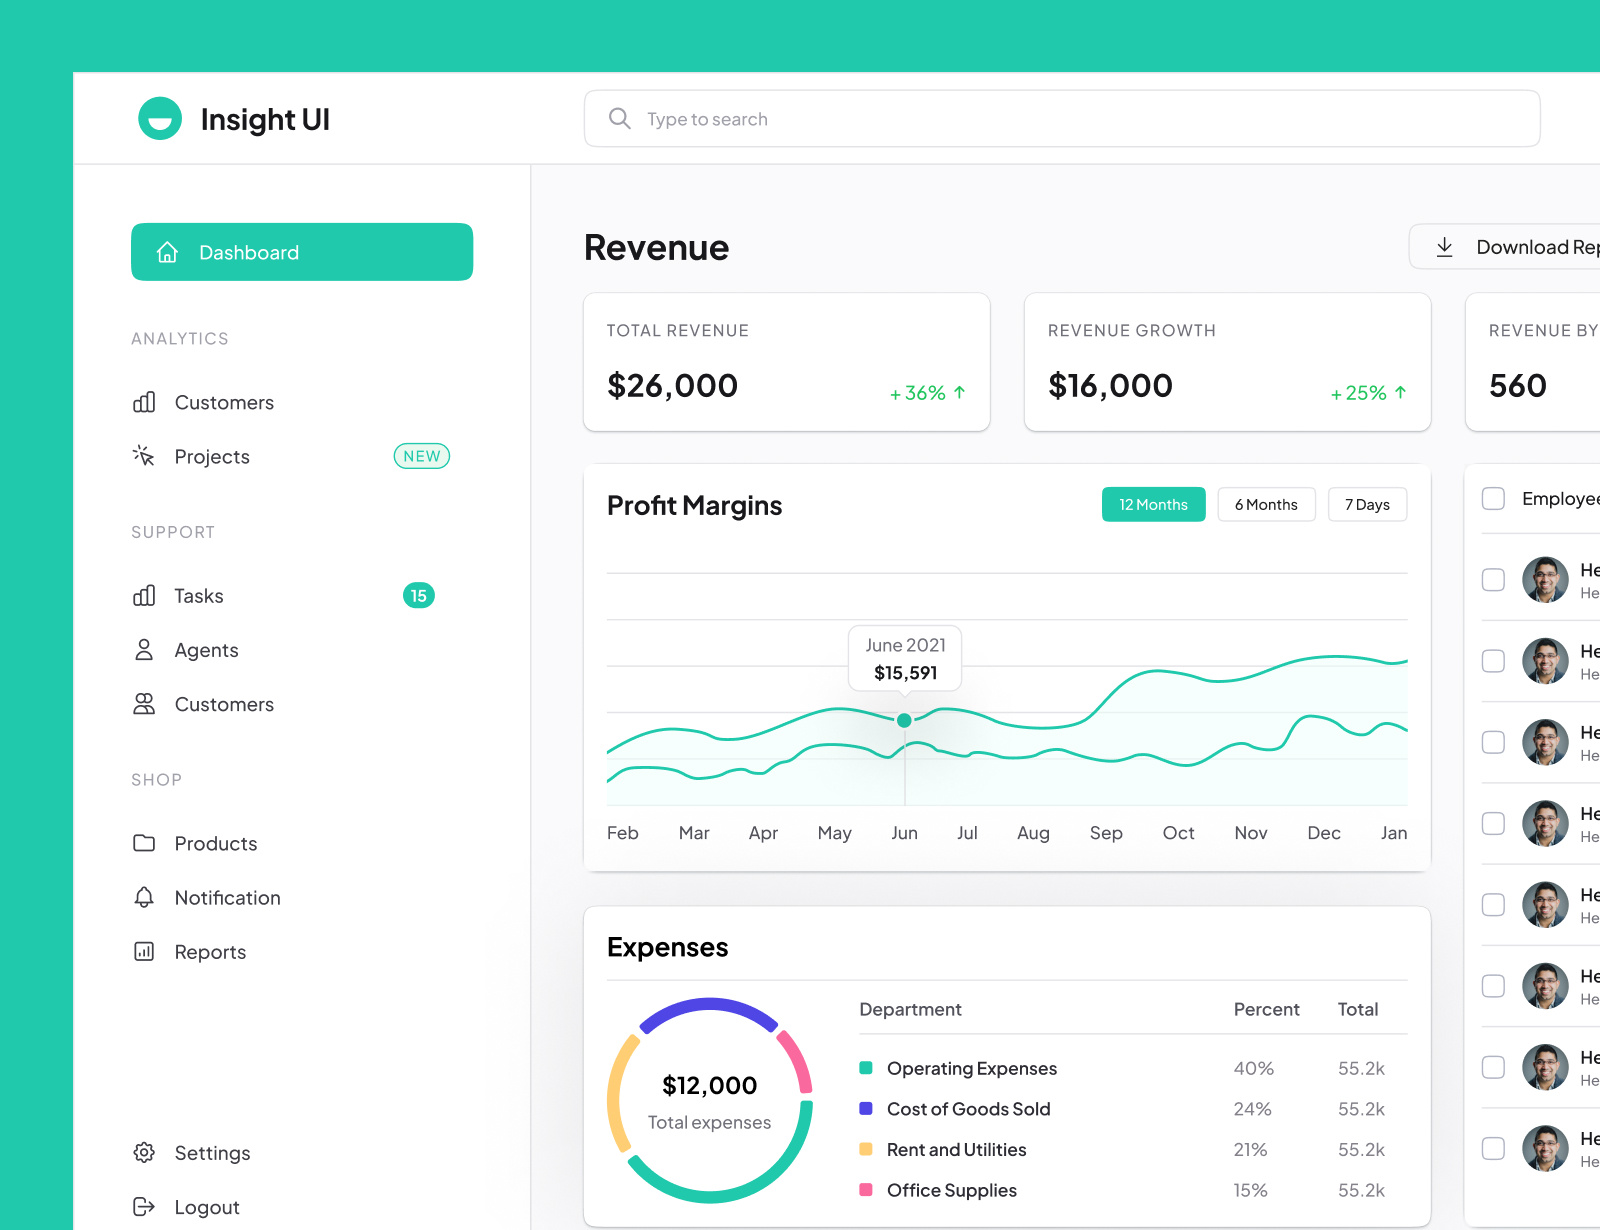Open Notification via the bell icon
The image size is (1600, 1230).
(144, 897)
